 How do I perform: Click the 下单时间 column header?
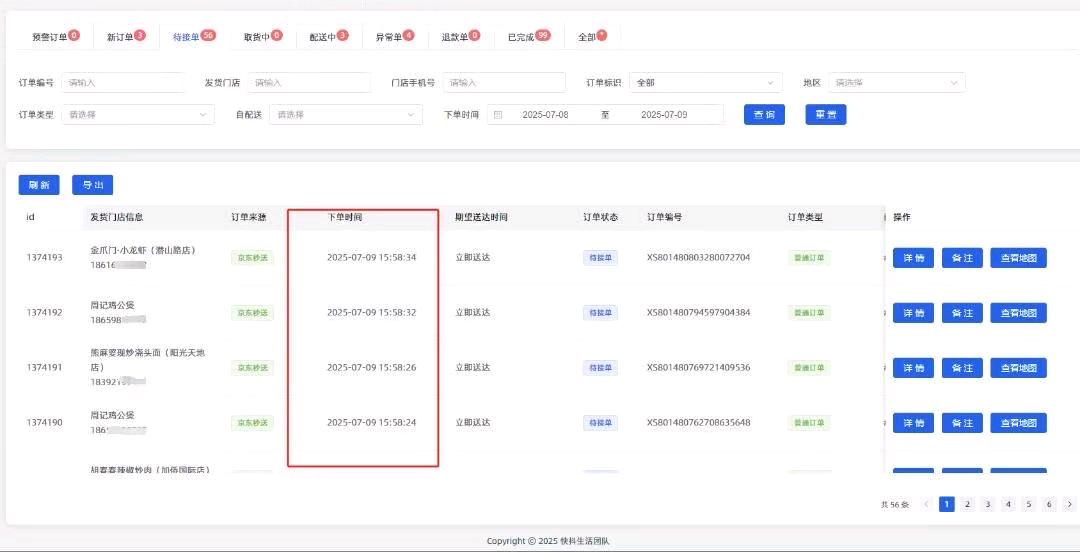tap(344, 217)
